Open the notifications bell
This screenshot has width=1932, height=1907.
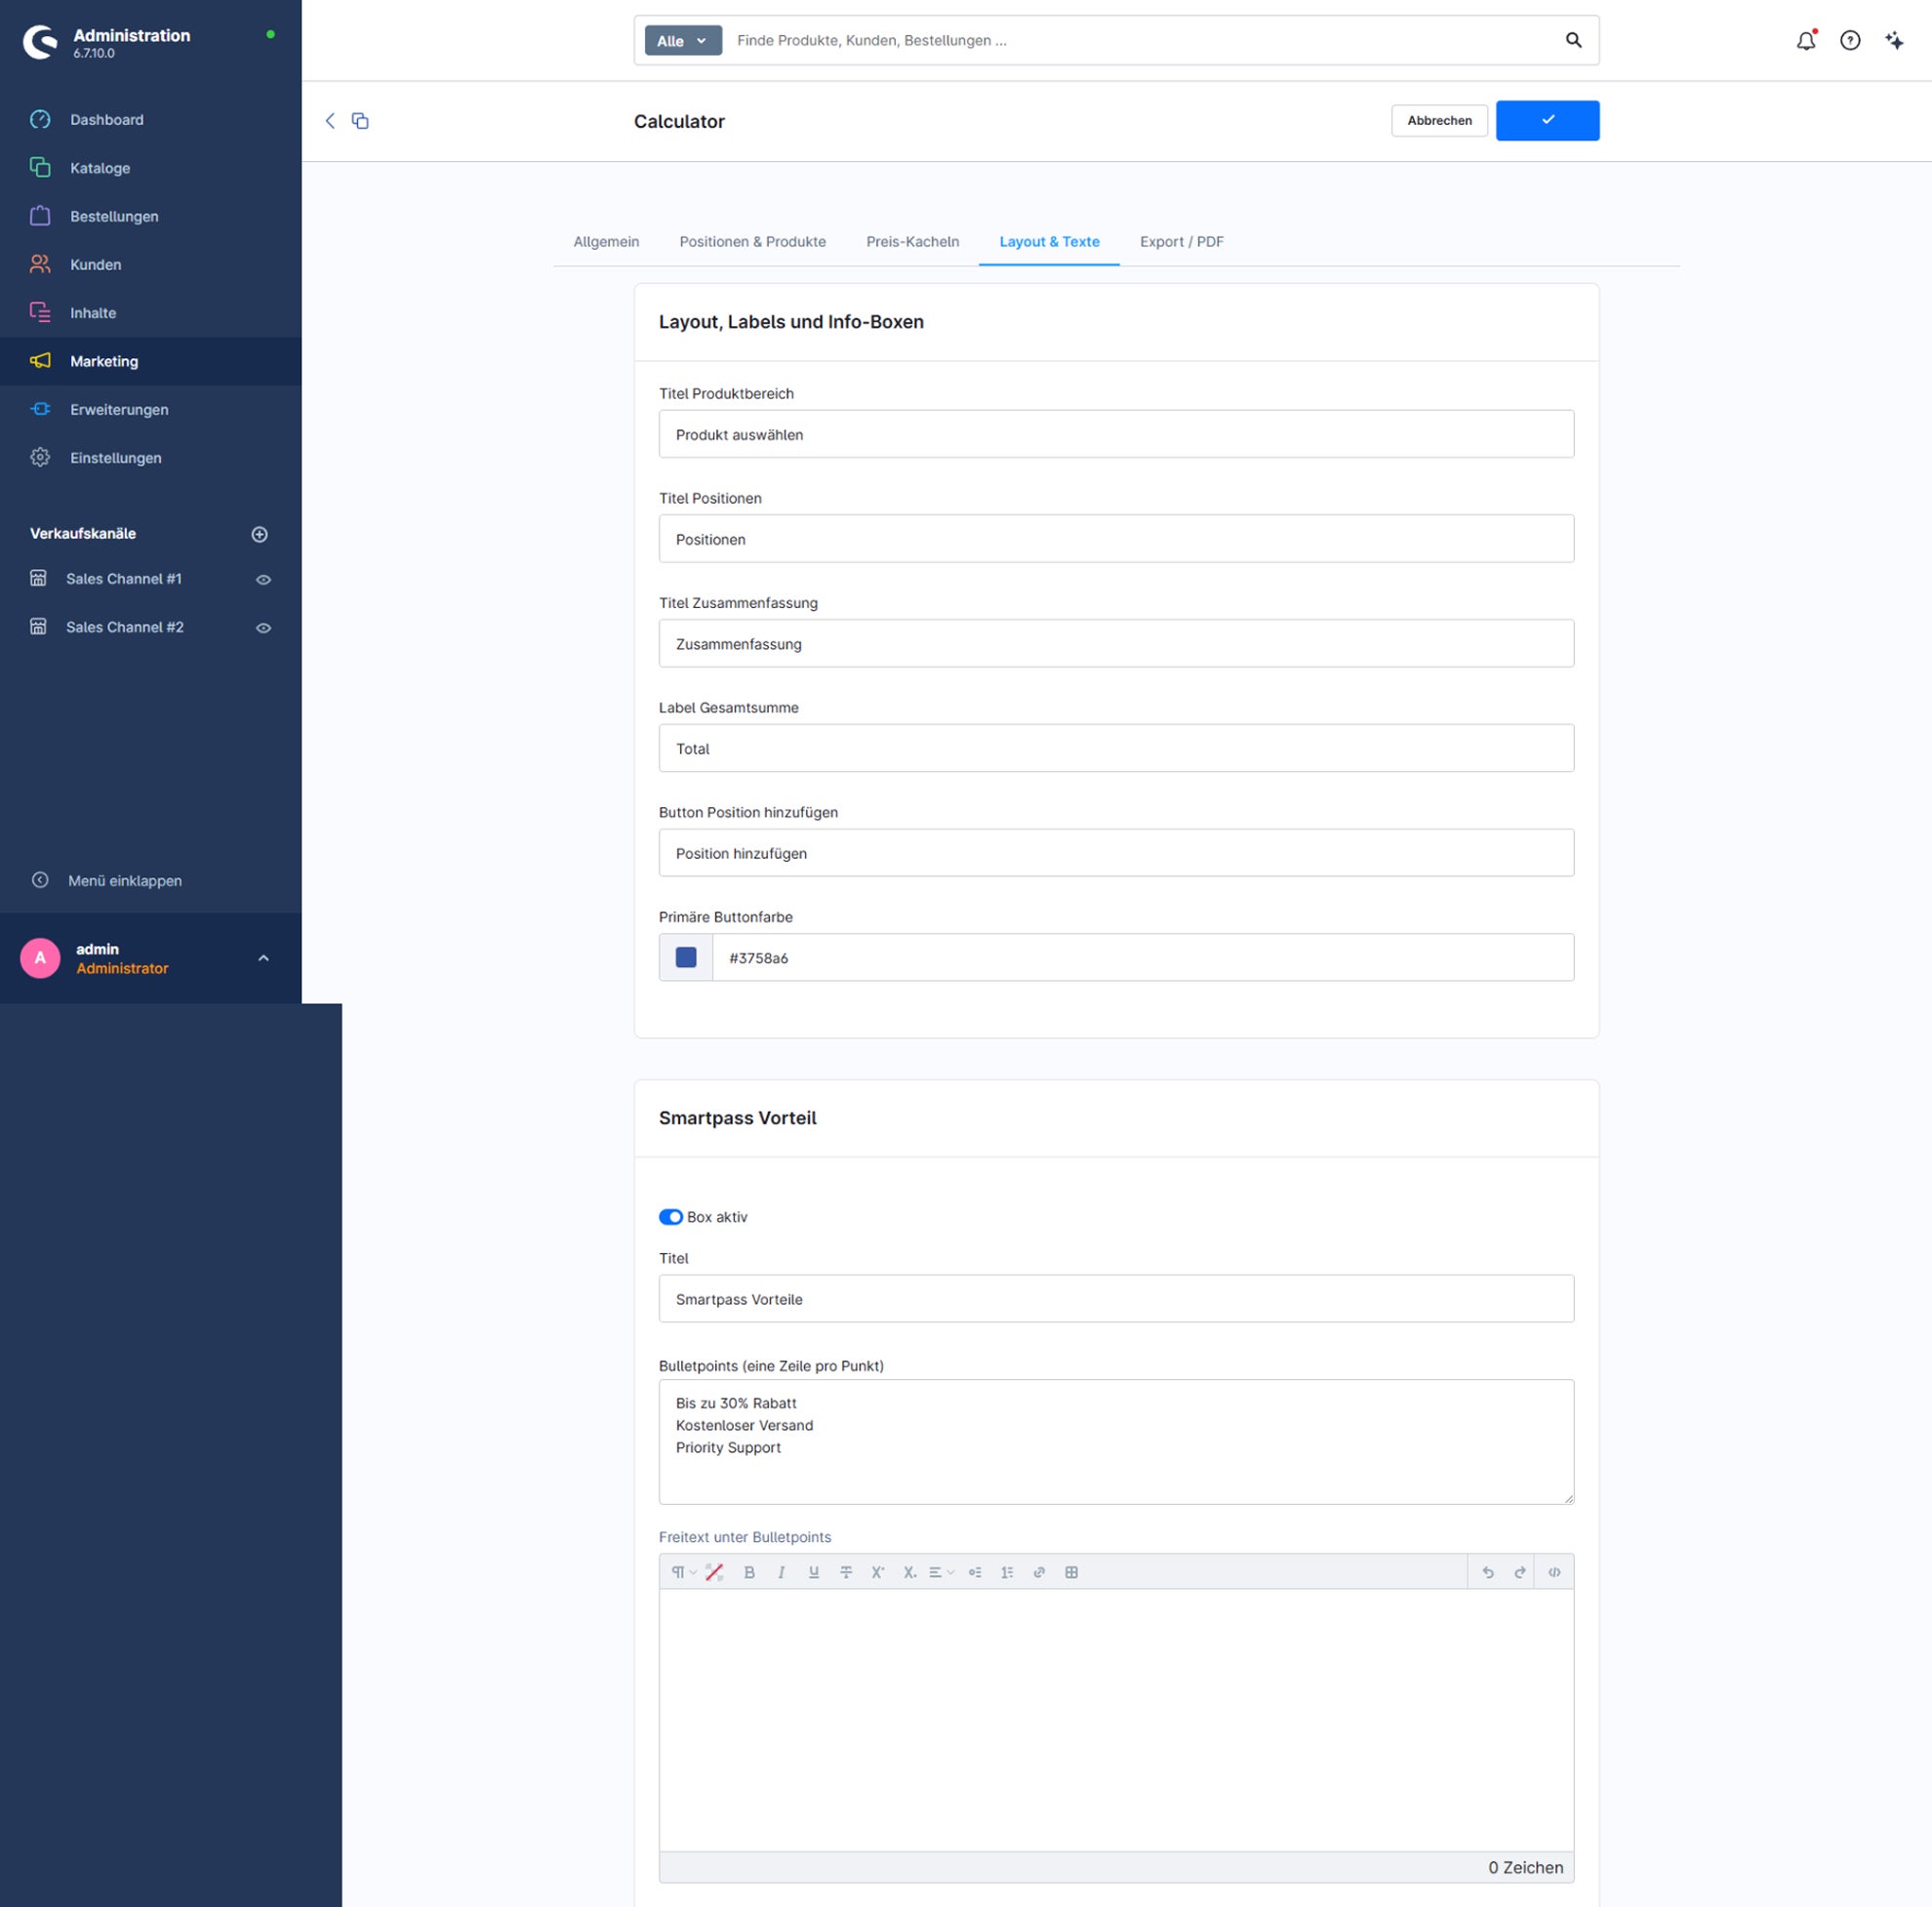point(1805,41)
